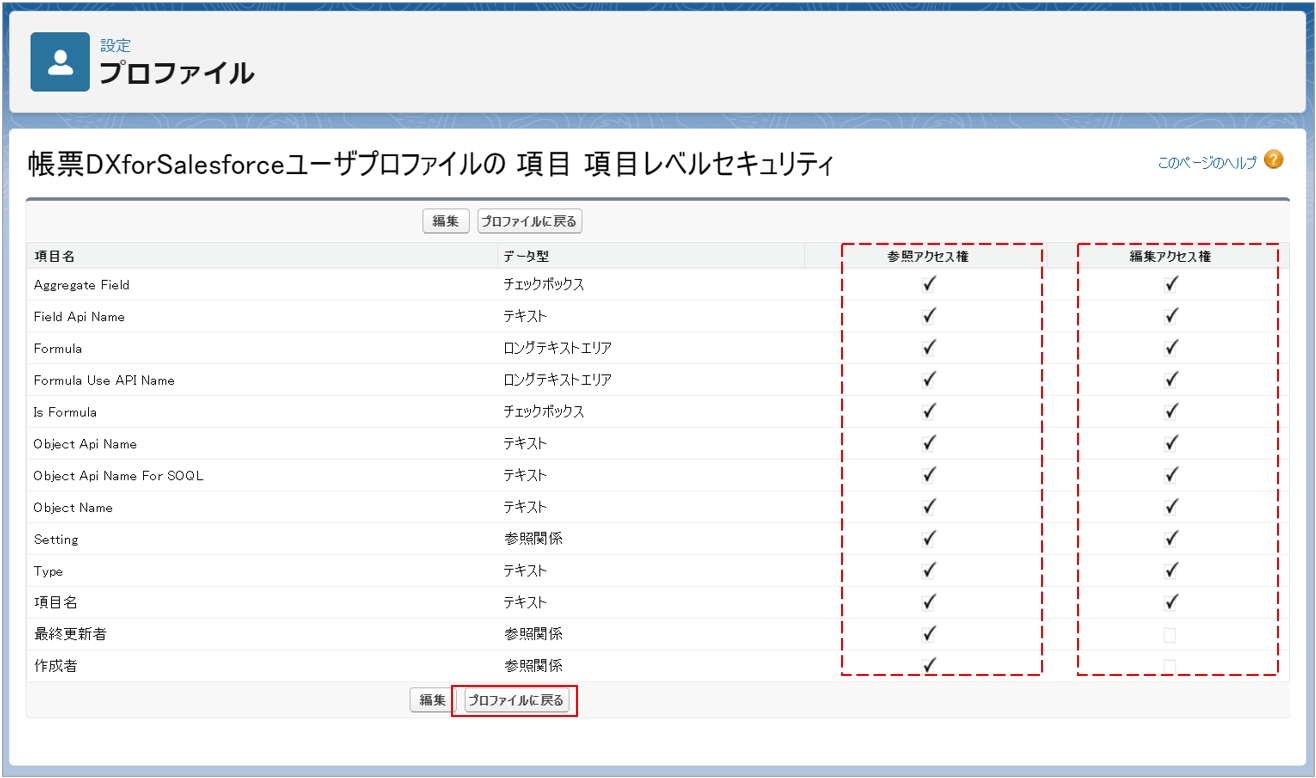Open the このページのヘルプ link
This screenshot has width=1316, height=778.
(x=1206, y=163)
